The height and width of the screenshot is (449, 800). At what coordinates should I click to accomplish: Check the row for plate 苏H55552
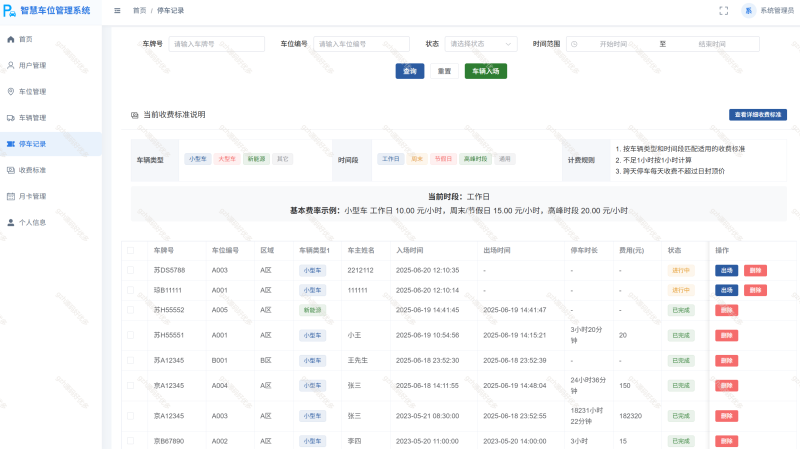[131, 310]
